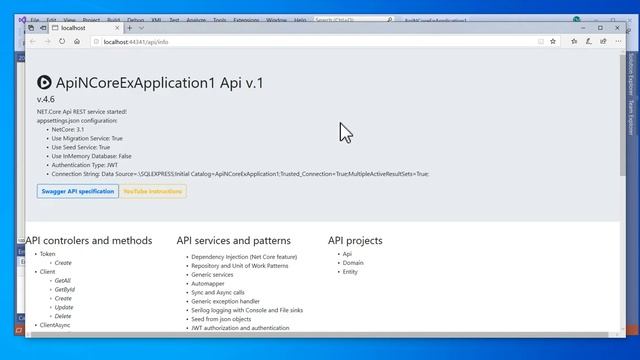Add this page to favorites star
The image size is (640, 360).
[553, 42]
